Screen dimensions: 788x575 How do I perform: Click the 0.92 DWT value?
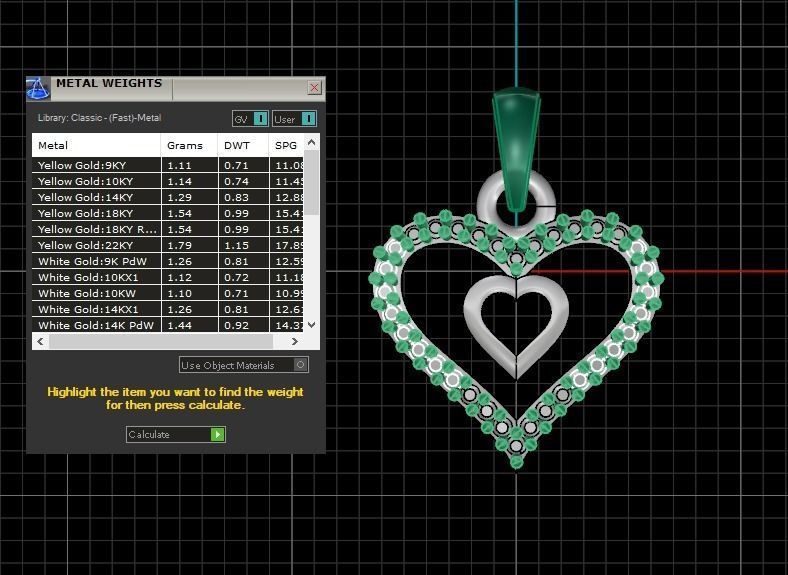(236, 325)
